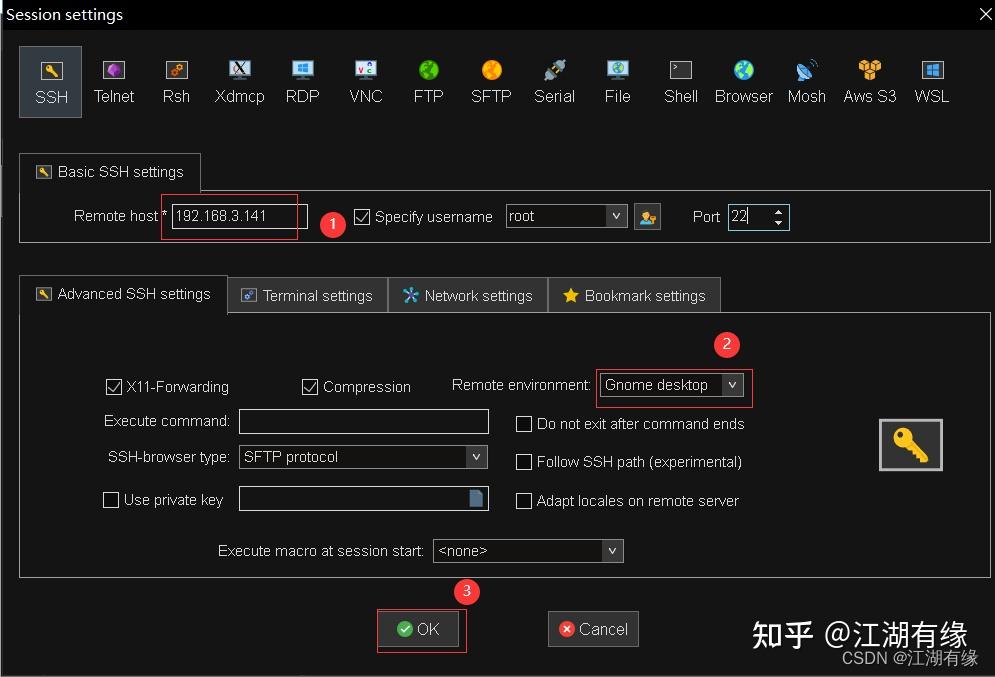Switch to Bookmark settings tab
This screenshot has height=677, width=995.
(x=634, y=296)
